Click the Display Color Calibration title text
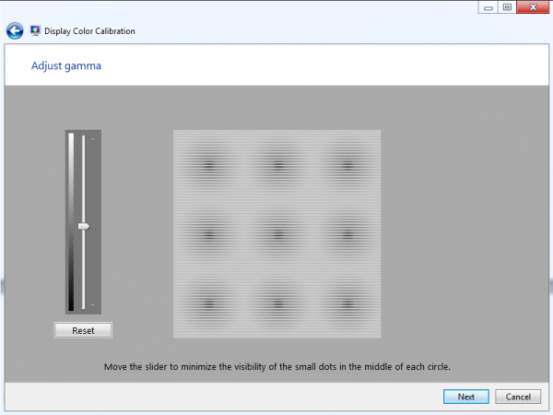553x415 pixels. [x=90, y=31]
